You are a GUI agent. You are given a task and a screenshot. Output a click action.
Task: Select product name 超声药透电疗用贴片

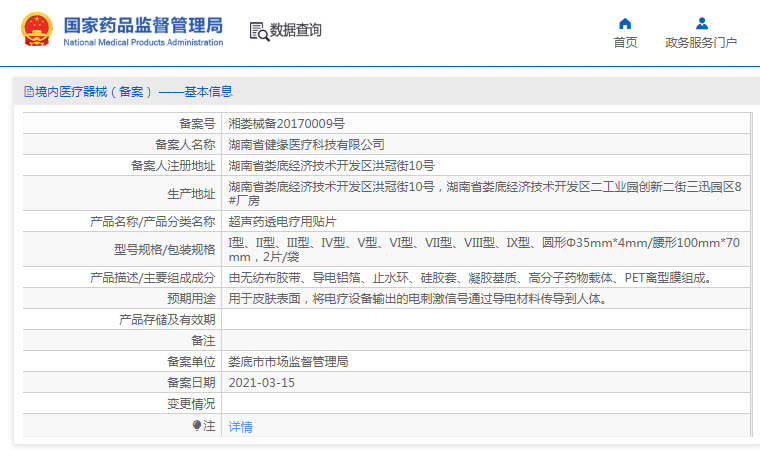coord(282,222)
